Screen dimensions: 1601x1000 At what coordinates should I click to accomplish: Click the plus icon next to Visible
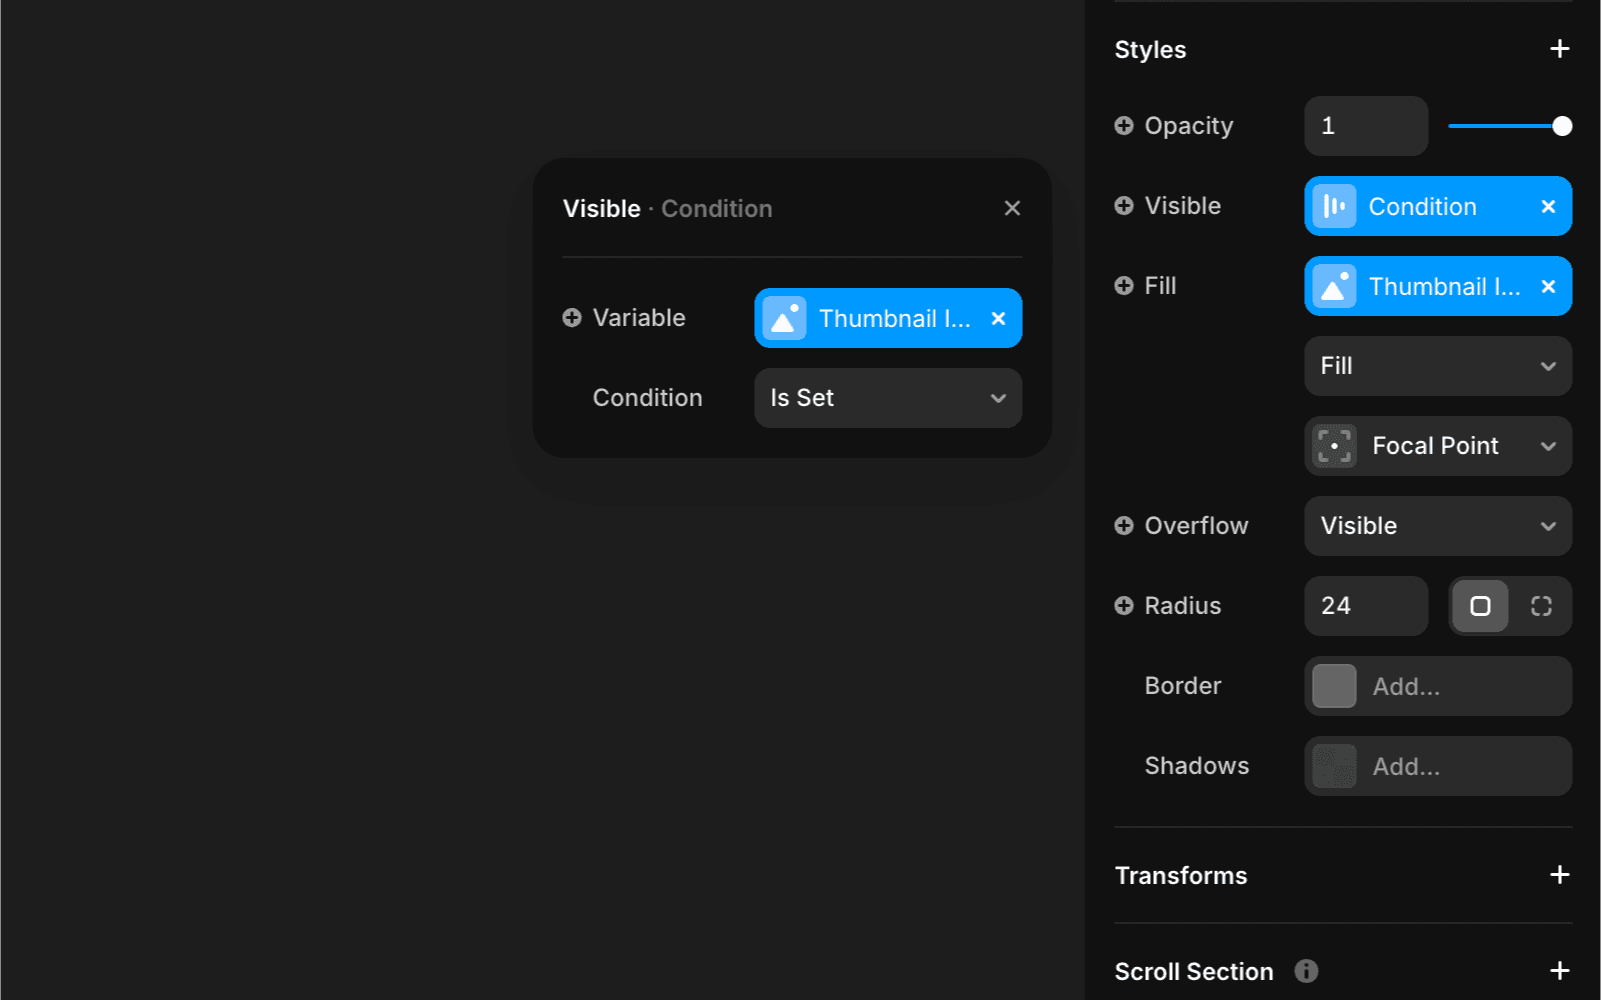pos(1123,205)
